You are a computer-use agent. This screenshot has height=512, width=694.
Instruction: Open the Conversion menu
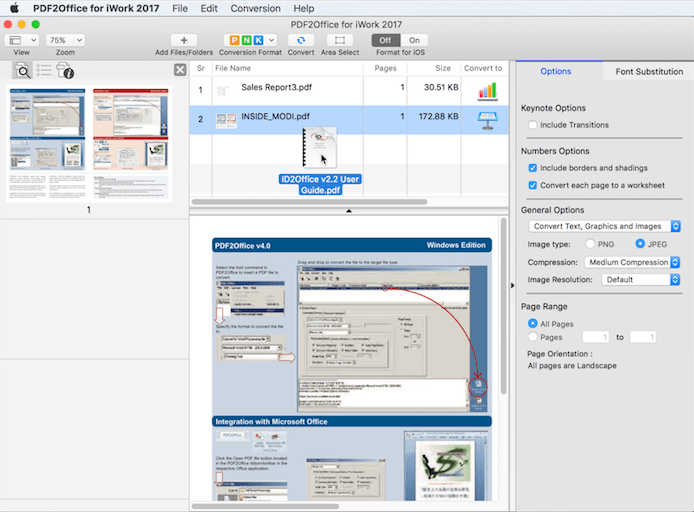click(255, 8)
